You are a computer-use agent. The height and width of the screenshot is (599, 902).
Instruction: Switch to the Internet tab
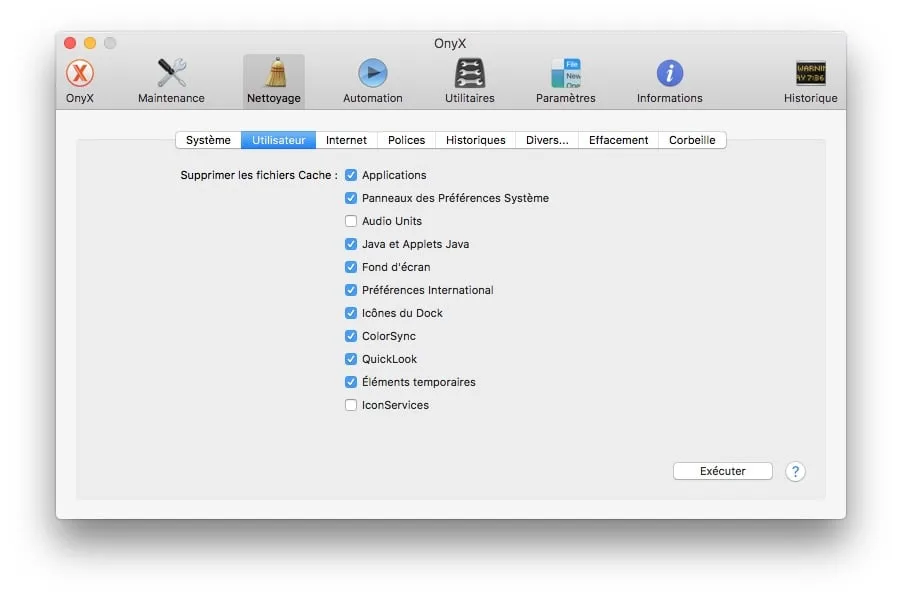(x=346, y=140)
